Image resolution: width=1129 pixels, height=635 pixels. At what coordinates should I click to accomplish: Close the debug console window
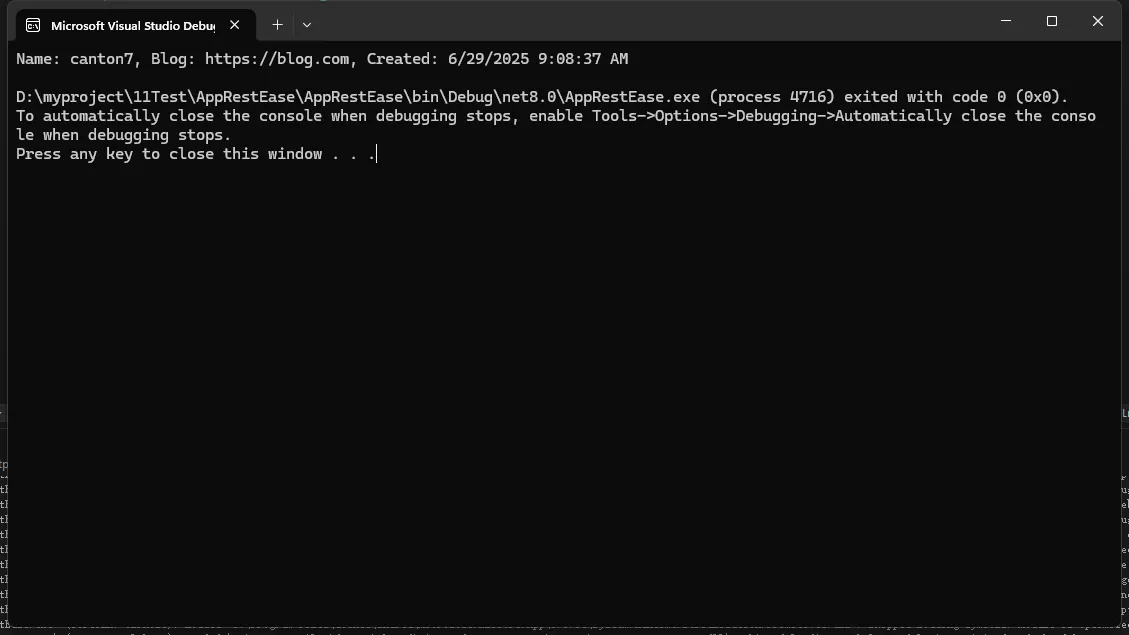pyautogui.click(x=1098, y=21)
